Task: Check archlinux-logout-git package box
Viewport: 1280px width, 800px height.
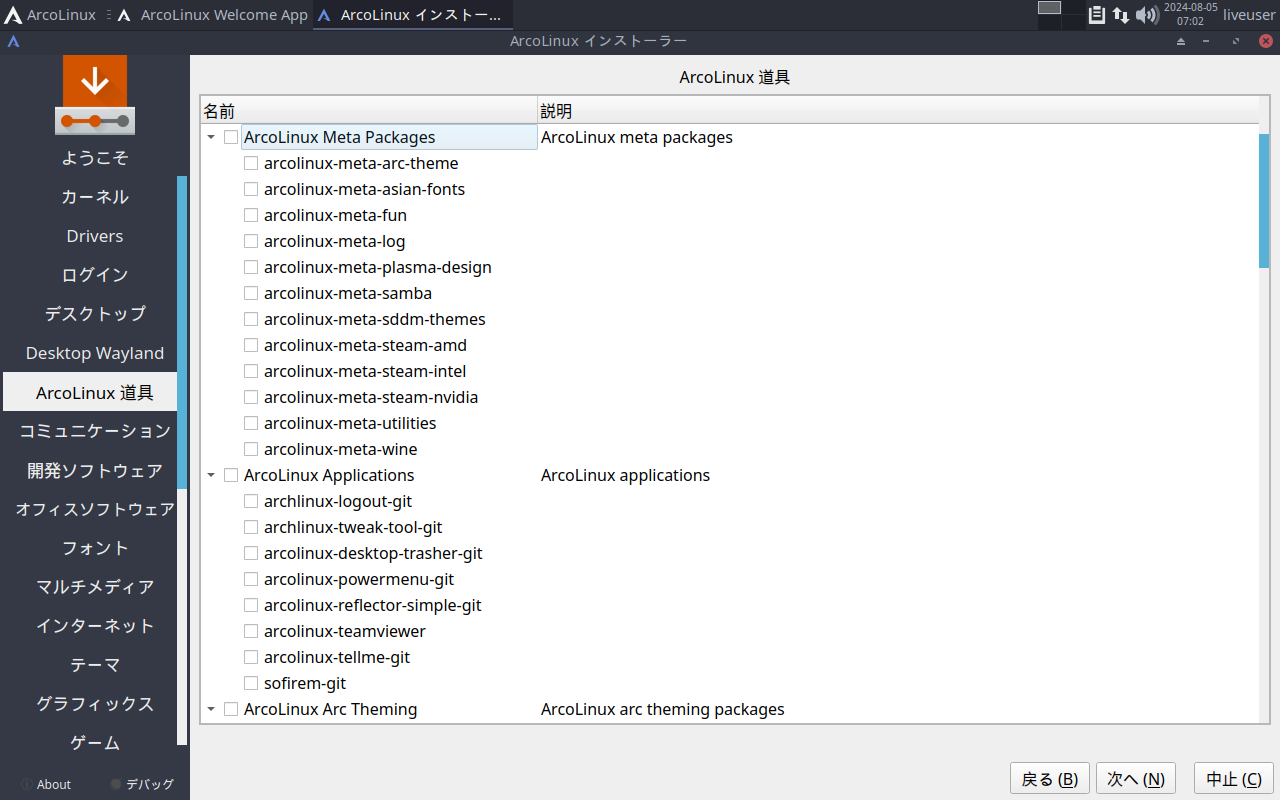Action: pyautogui.click(x=251, y=501)
